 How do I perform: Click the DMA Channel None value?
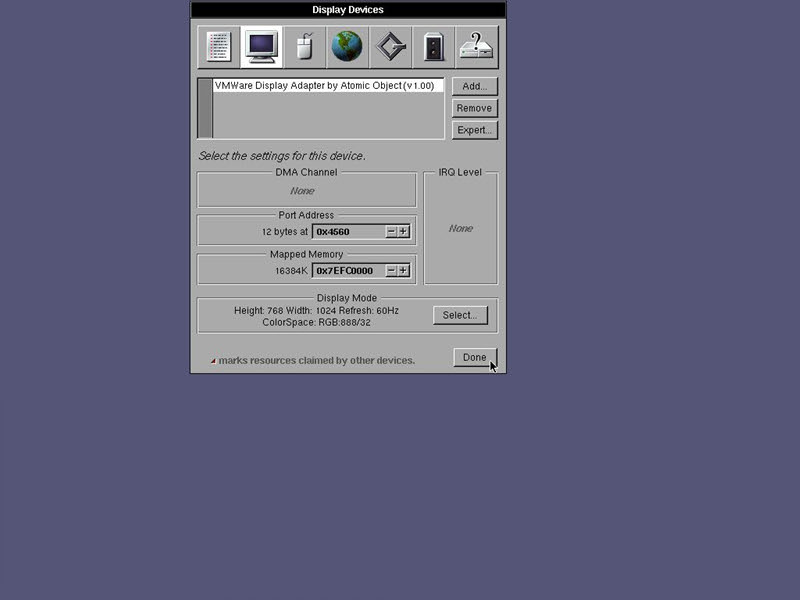[302, 191]
